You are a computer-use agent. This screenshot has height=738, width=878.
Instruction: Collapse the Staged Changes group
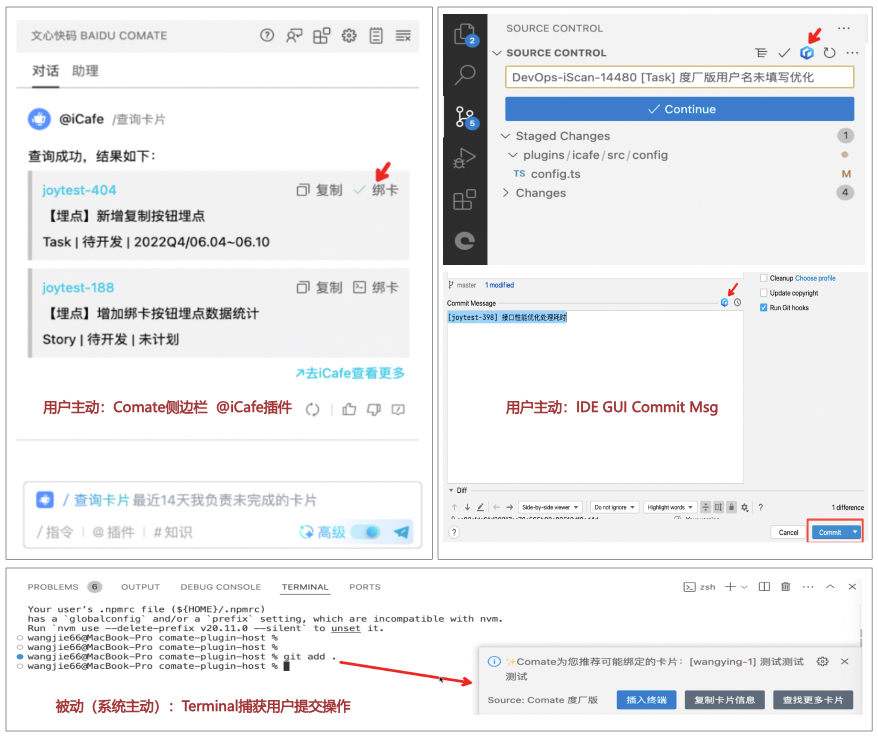(x=506, y=136)
